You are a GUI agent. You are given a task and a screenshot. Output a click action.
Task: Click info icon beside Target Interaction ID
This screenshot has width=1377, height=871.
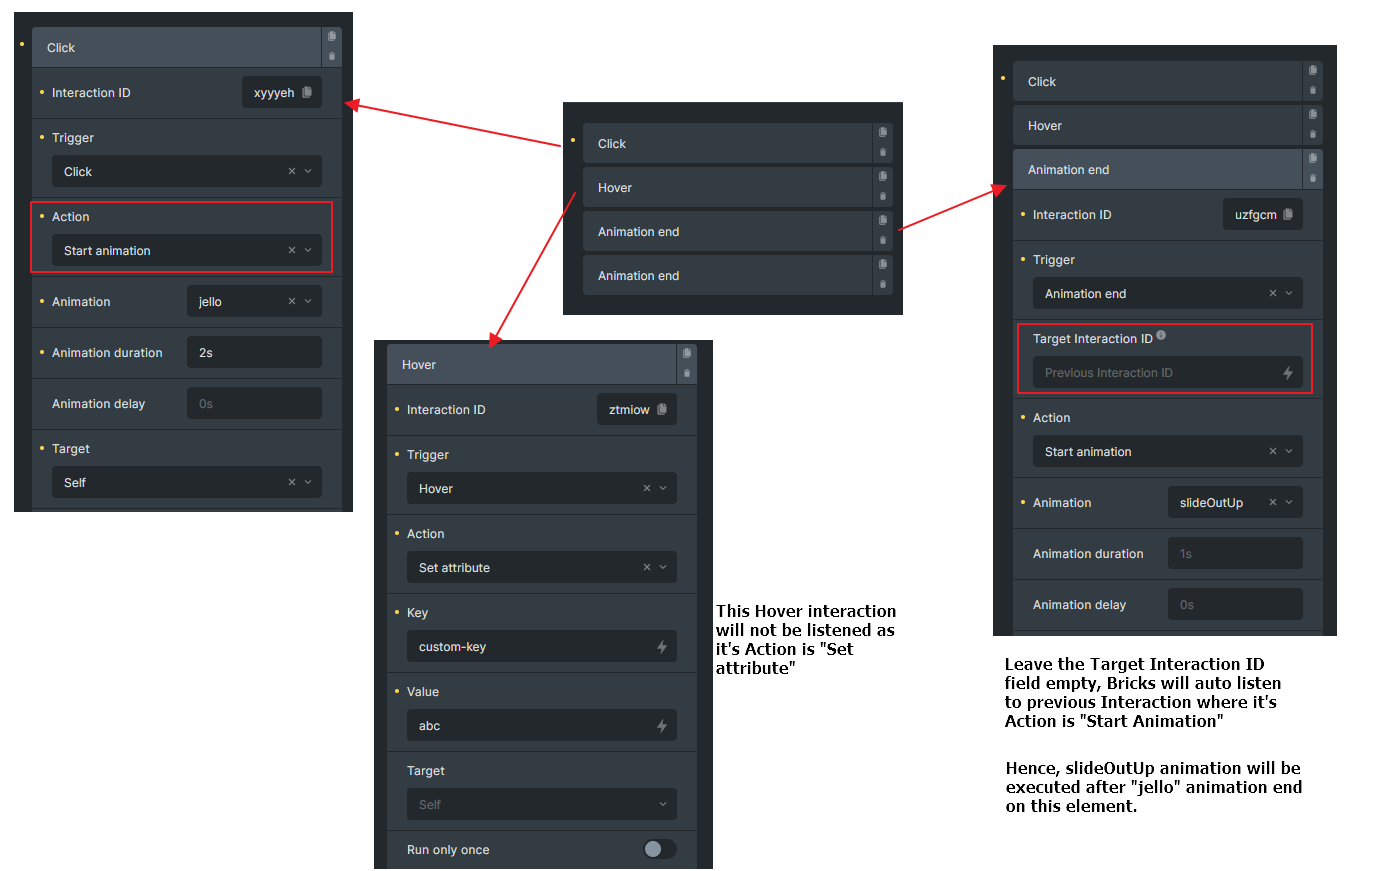pyautogui.click(x=1161, y=336)
